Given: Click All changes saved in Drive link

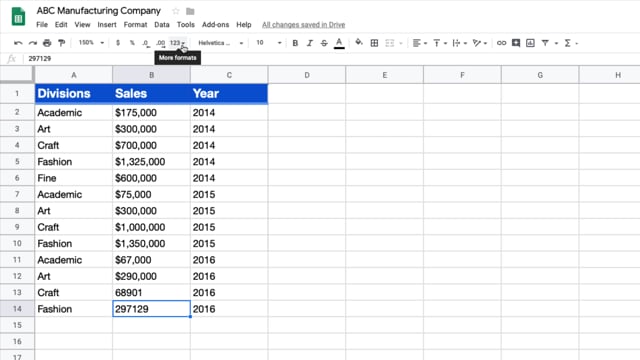Looking at the screenshot, I should (x=303, y=24).
